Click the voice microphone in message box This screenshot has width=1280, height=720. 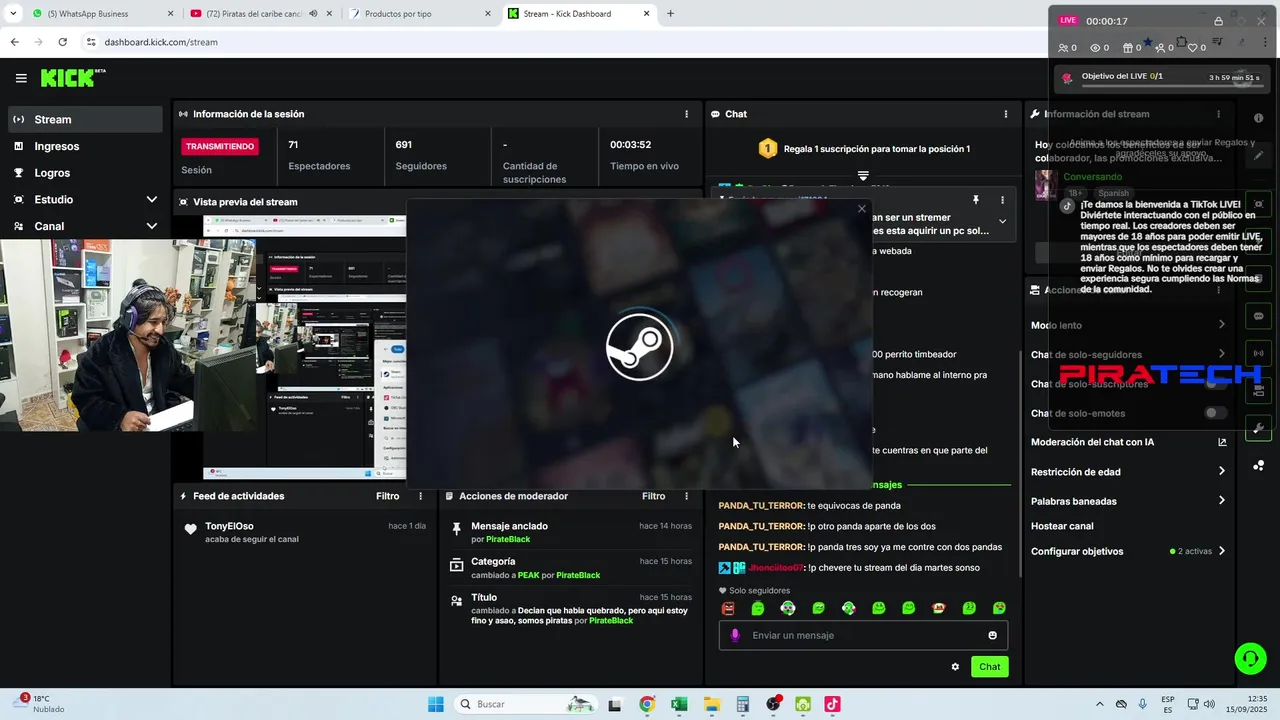pyautogui.click(x=735, y=635)
